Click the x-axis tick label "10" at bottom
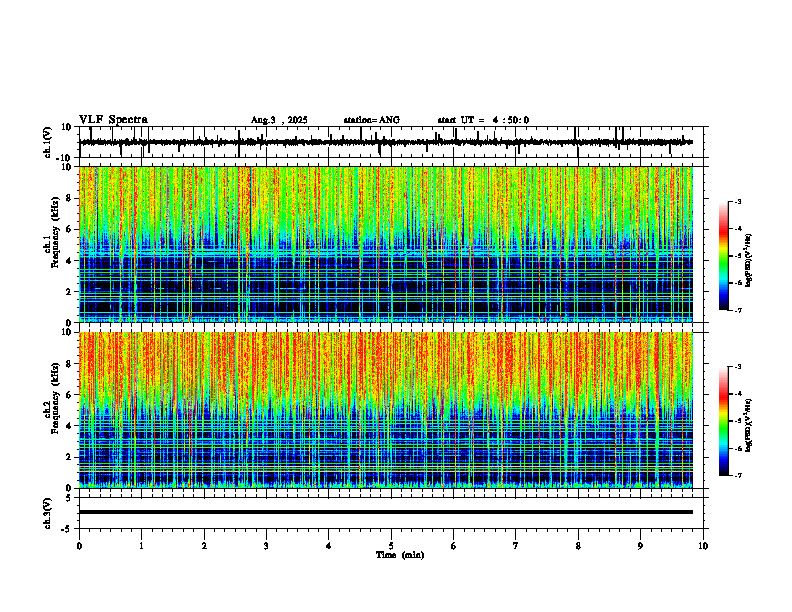The width and height of the screenshot is (792, 612). point(703,546)
